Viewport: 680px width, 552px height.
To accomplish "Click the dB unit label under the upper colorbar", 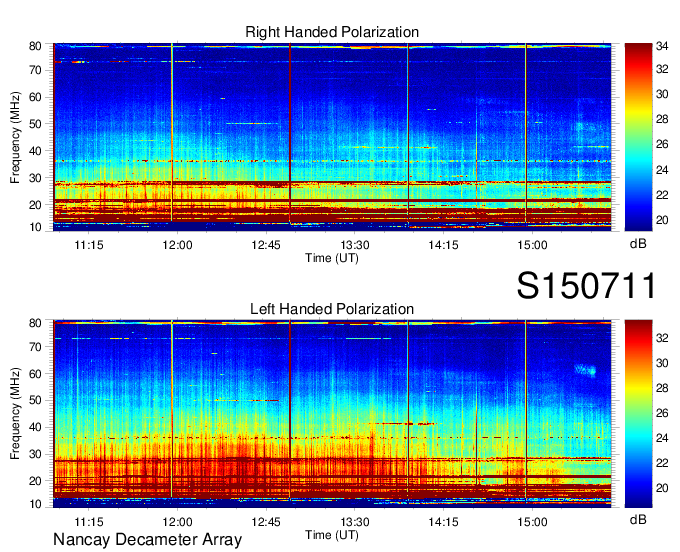I will coord(638,244).
